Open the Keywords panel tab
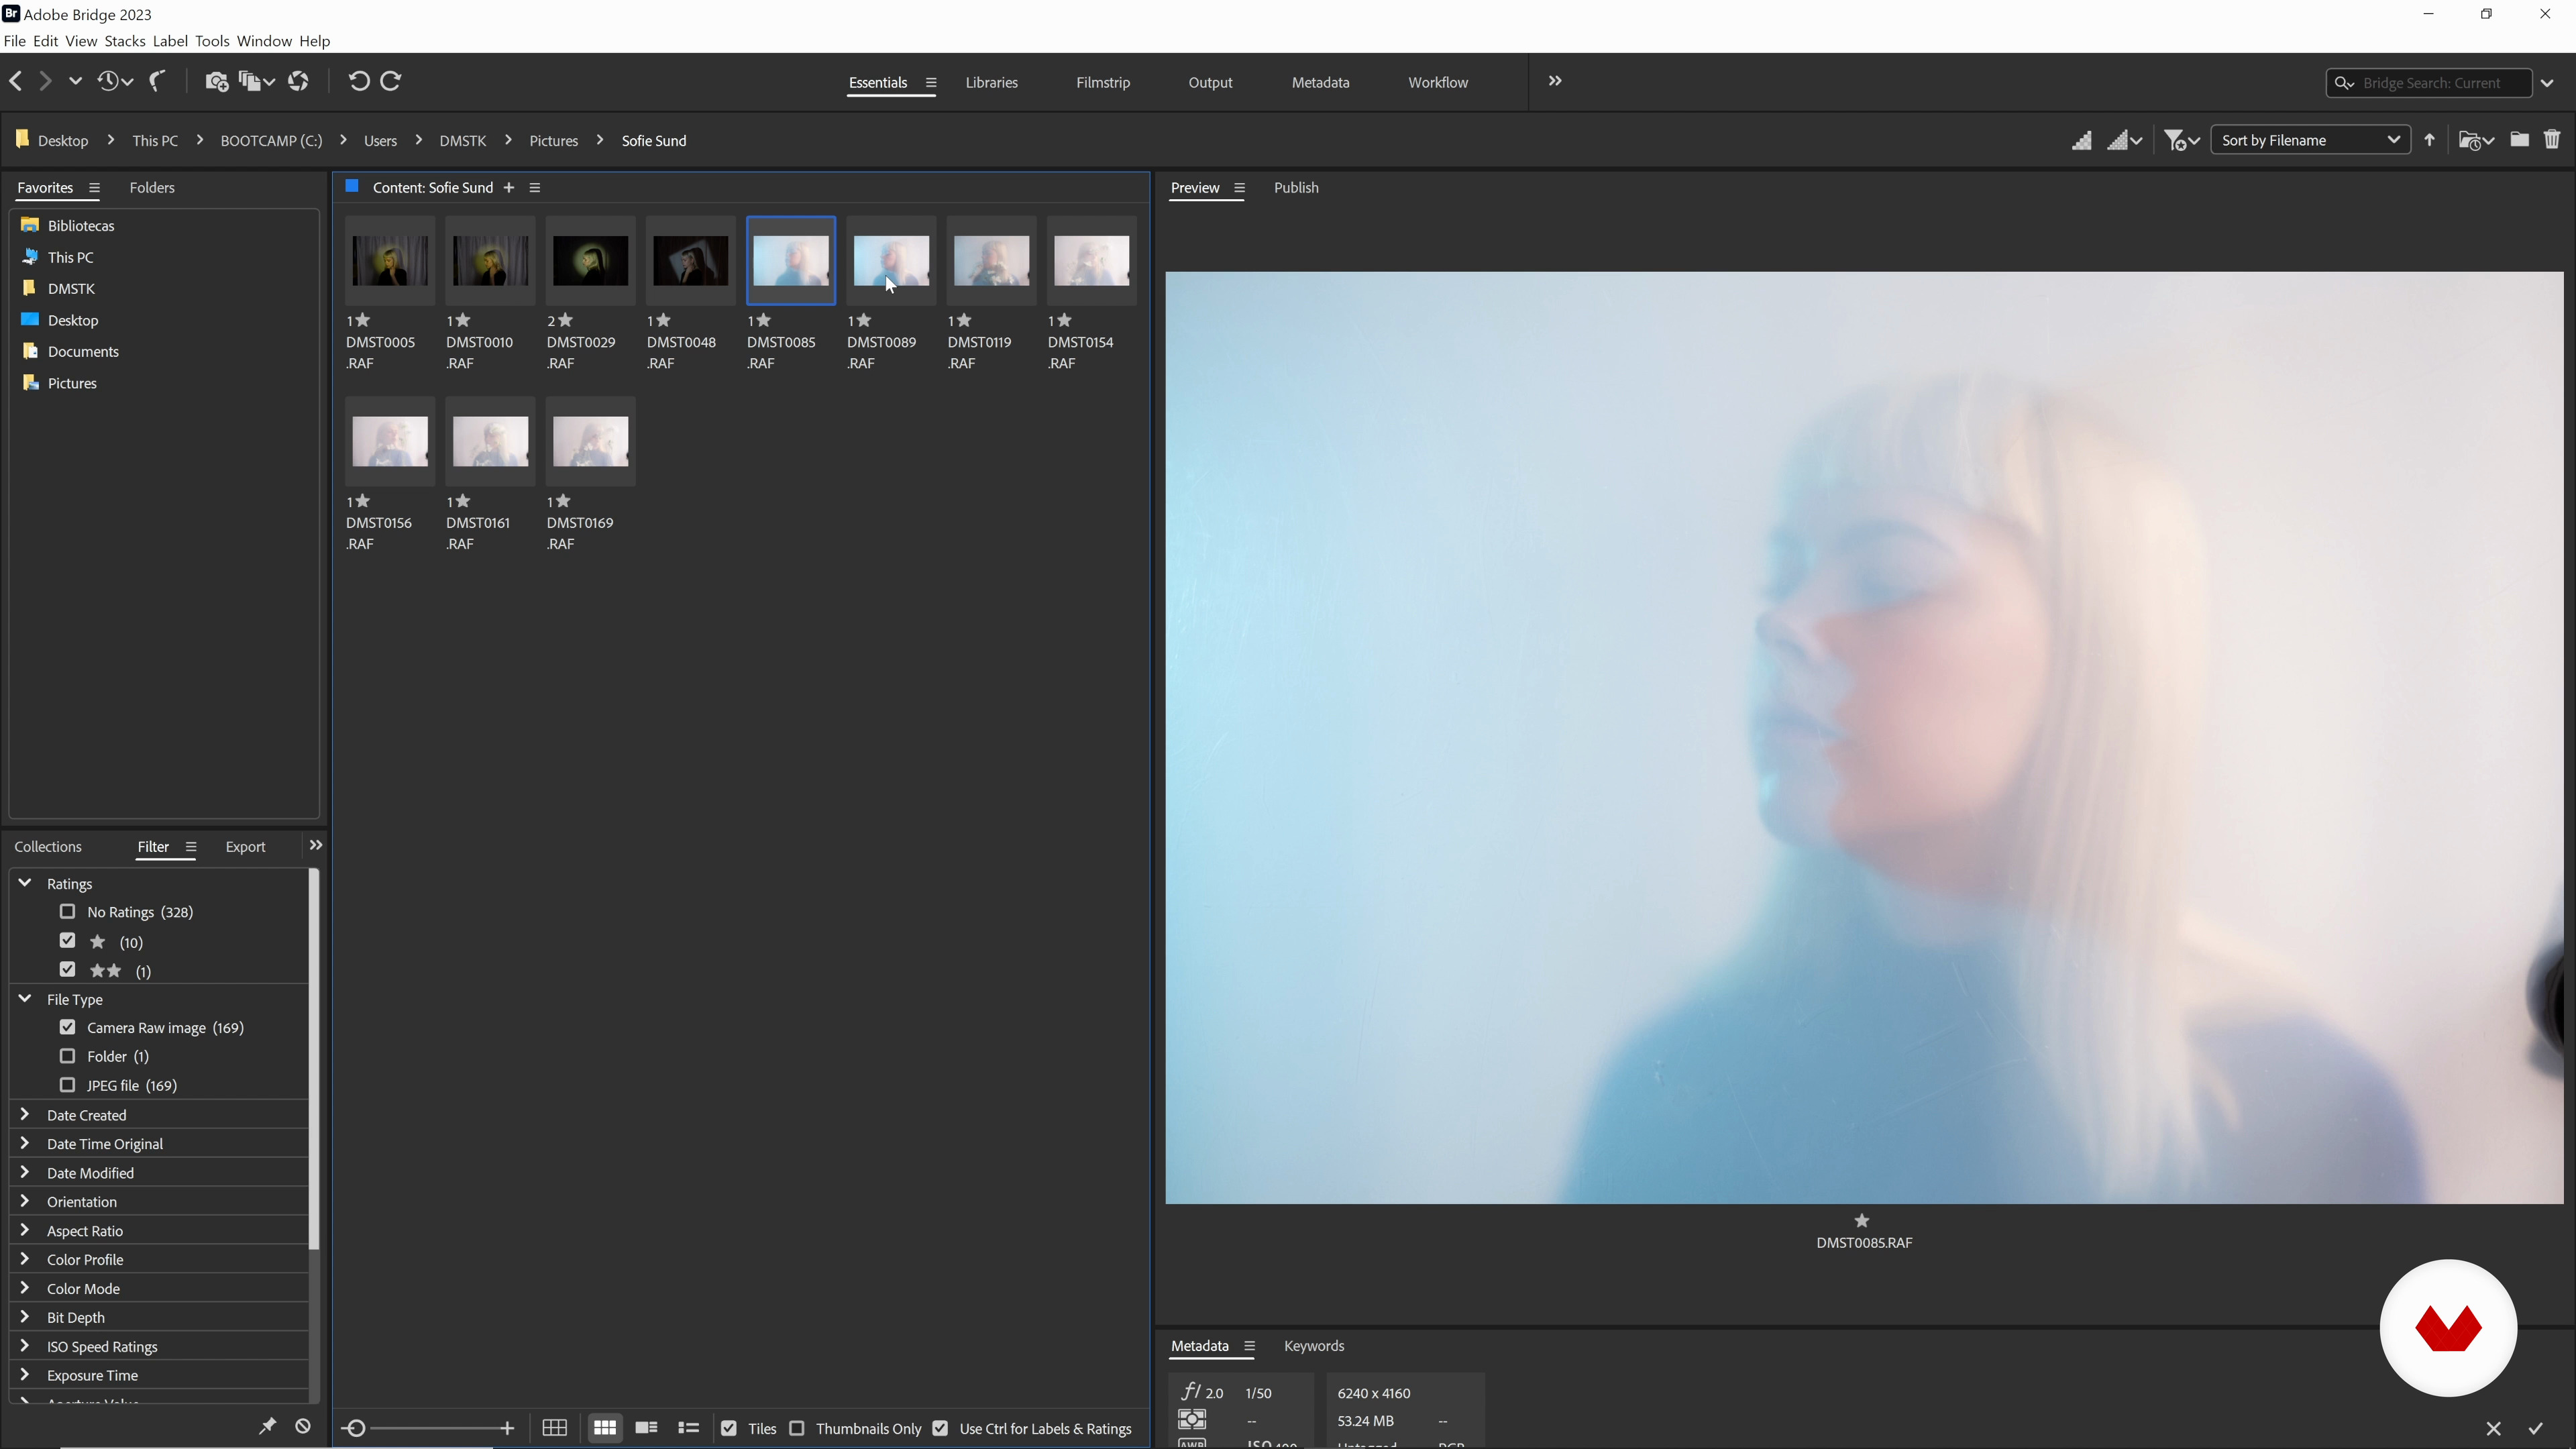This screenshot has width=2576, height=1449. coord(1313,1346)
